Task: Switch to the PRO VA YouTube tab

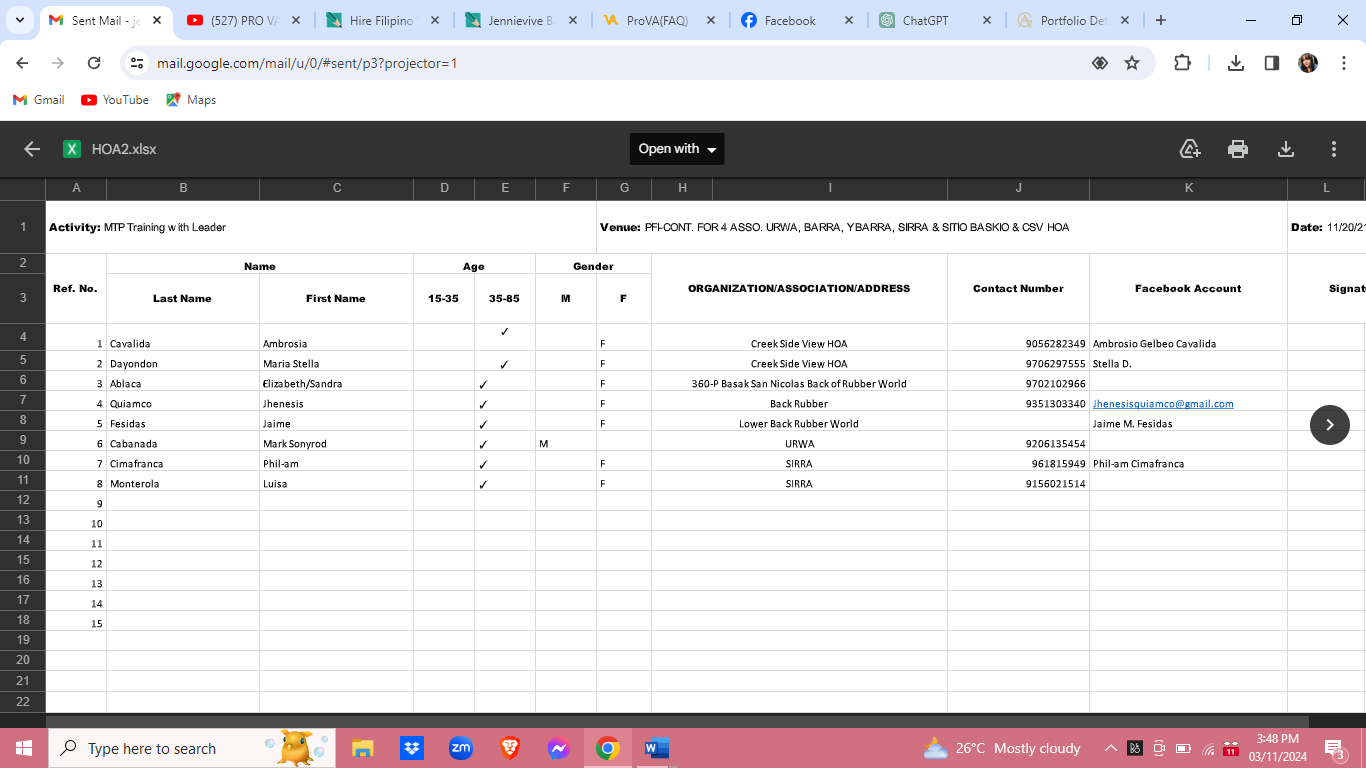Action: pyautogui.click(x=244, y=20)
